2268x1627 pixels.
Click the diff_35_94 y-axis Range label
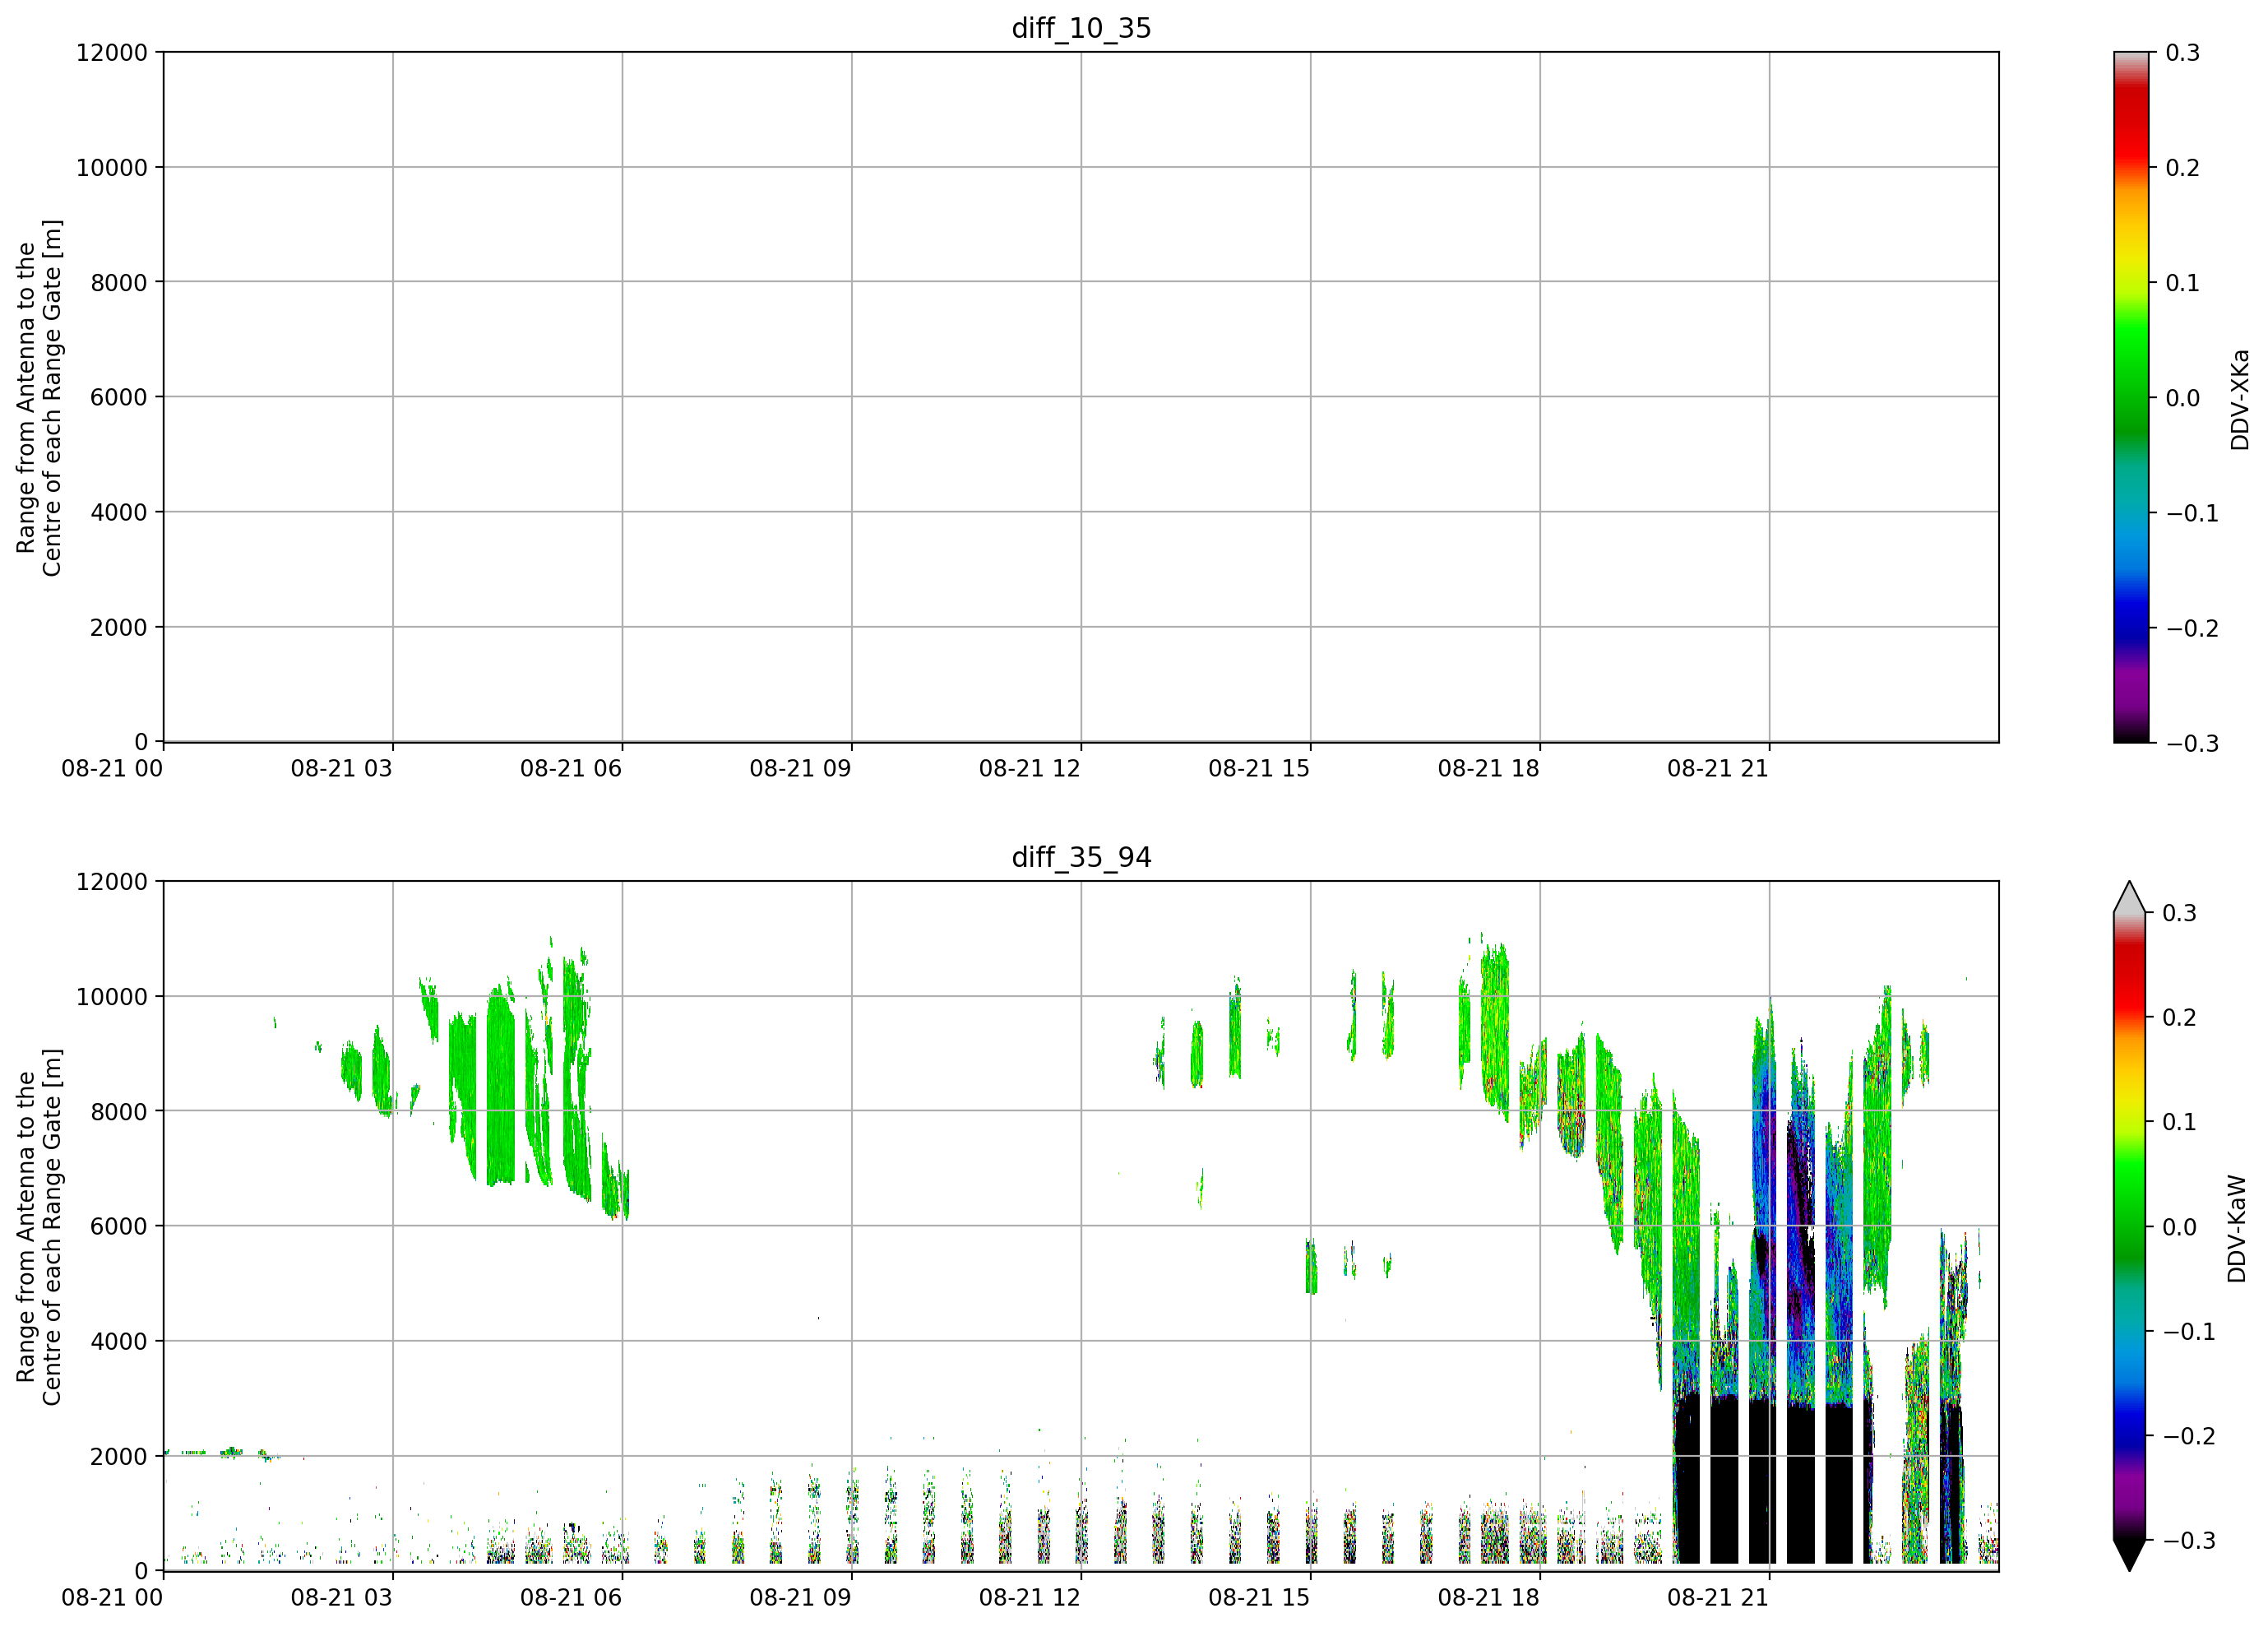tap(39, 1227)
